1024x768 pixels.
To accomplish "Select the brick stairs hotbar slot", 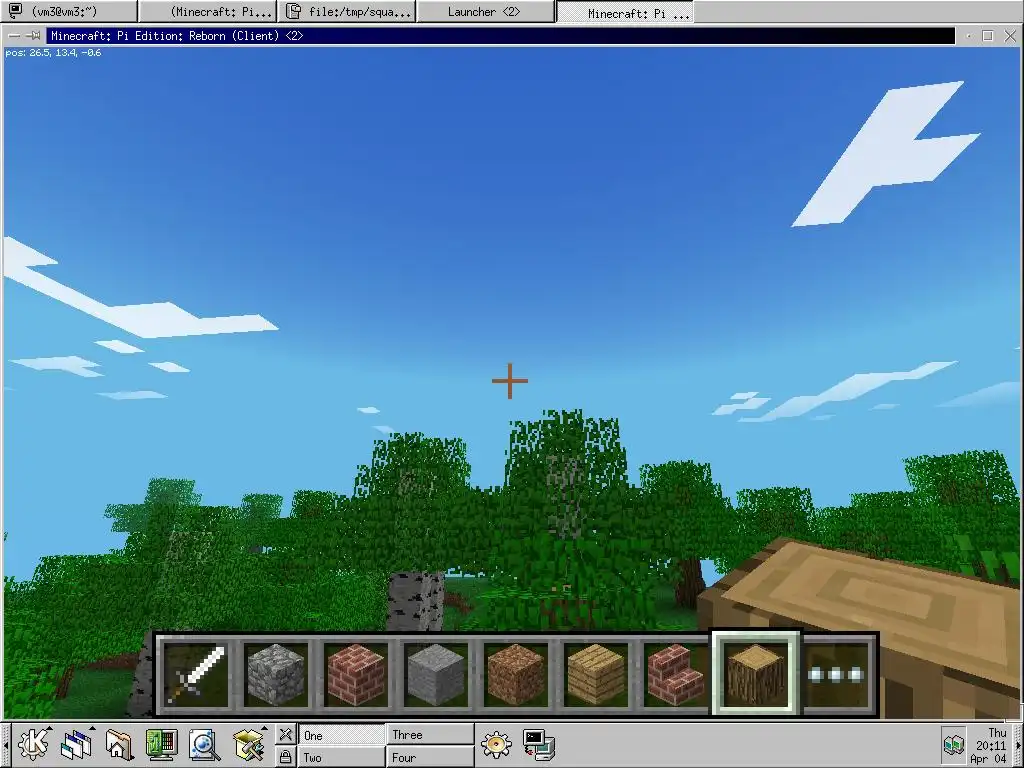I will (676, 674).
